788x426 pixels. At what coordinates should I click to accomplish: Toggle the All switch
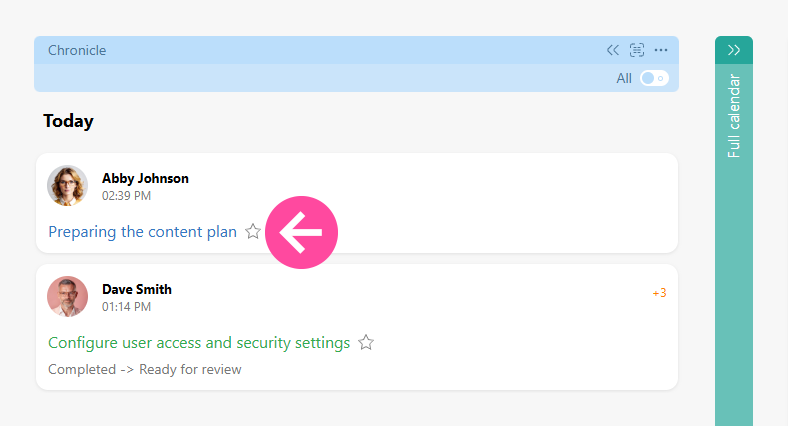654,78
